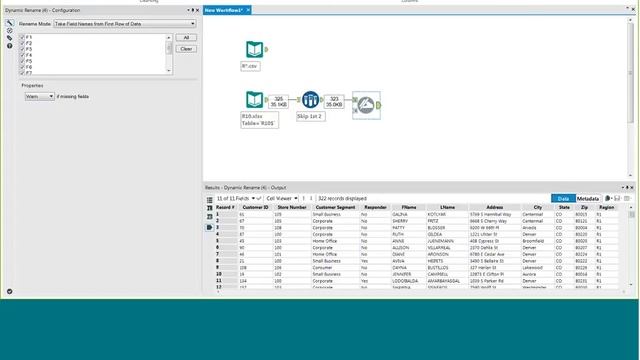Pin the Configuration panel
640x360 pixels.
pyautogui.click(x=193, y=10)
